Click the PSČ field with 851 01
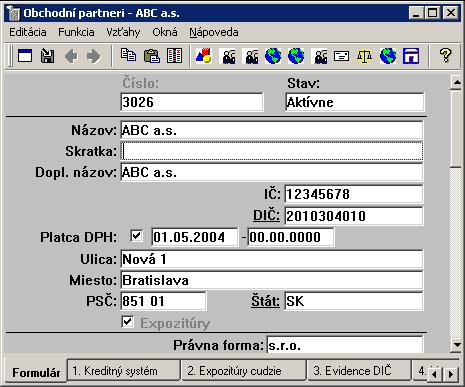The image size is (465, 387). (x=163, y=301)
